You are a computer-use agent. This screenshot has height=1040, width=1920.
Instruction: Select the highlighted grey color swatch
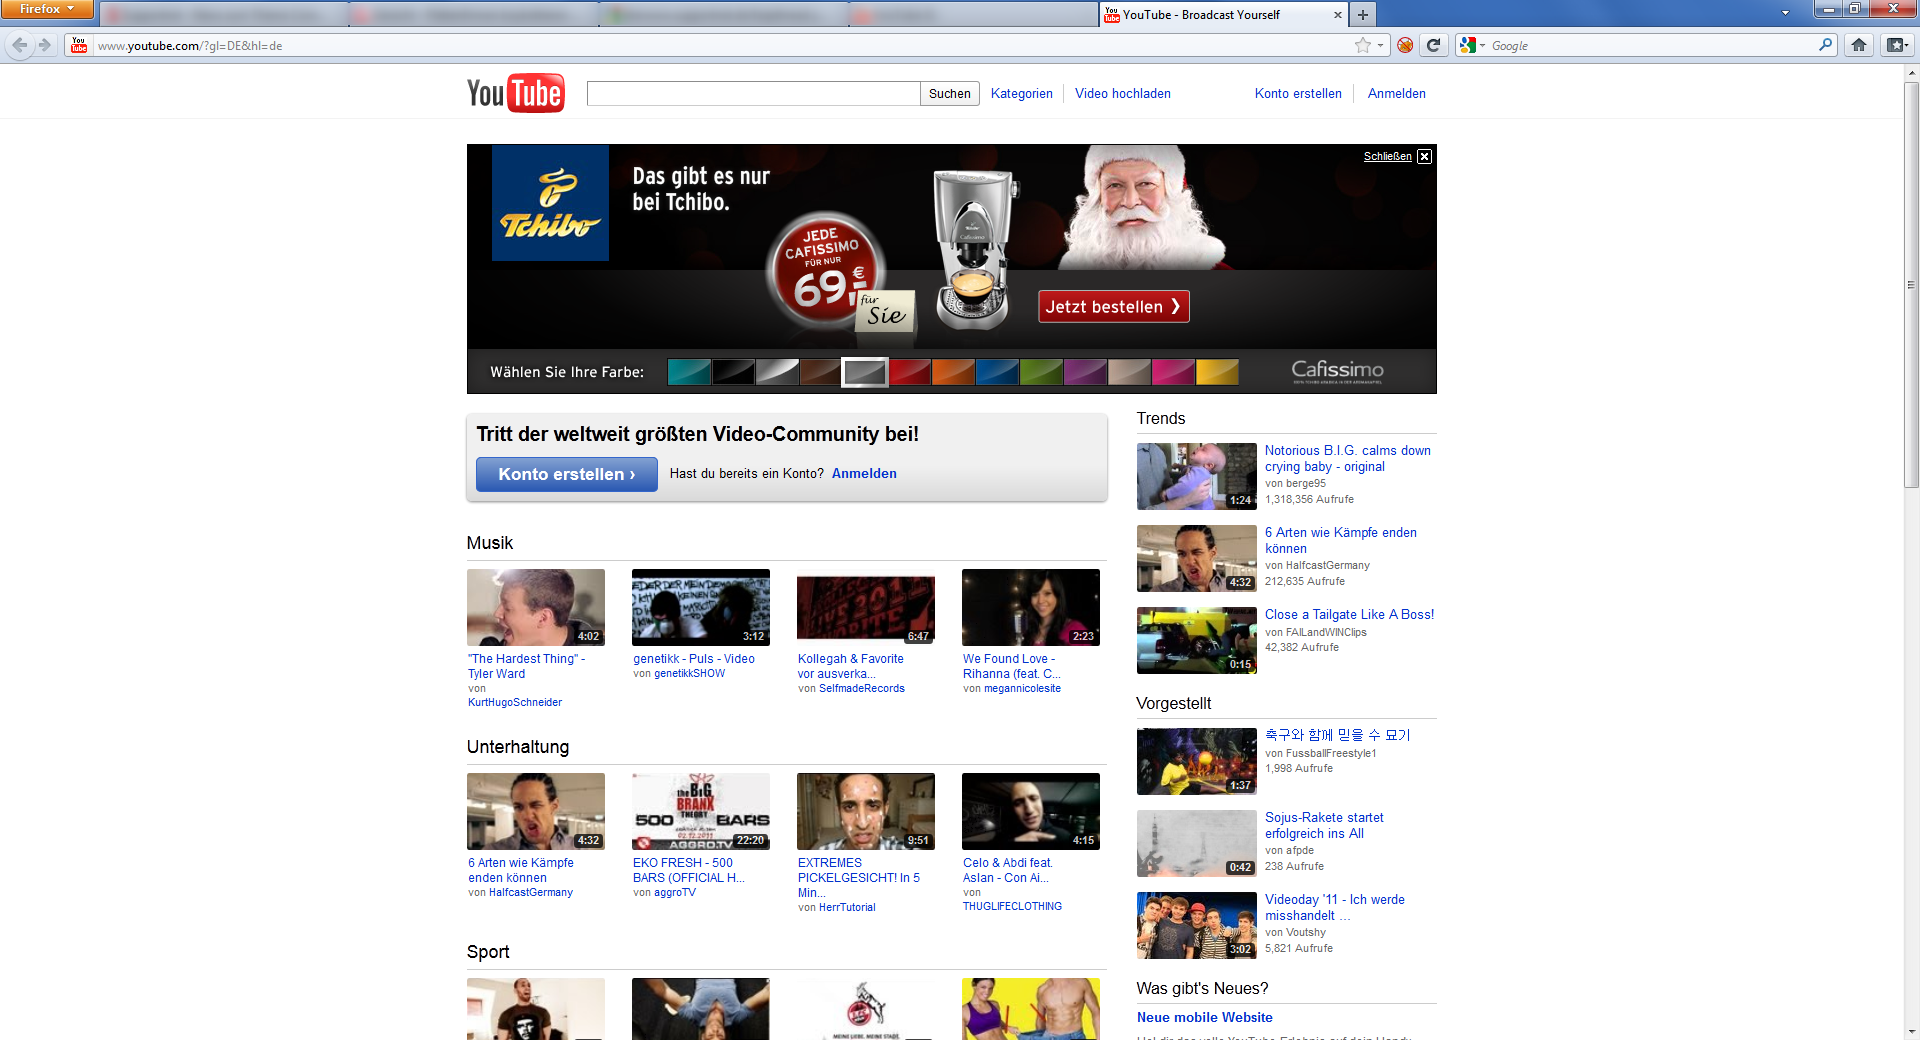point(864,372)
